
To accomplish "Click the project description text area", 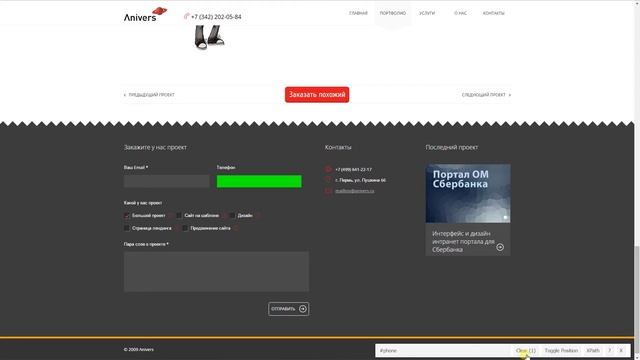I will (x=216, y=272).
